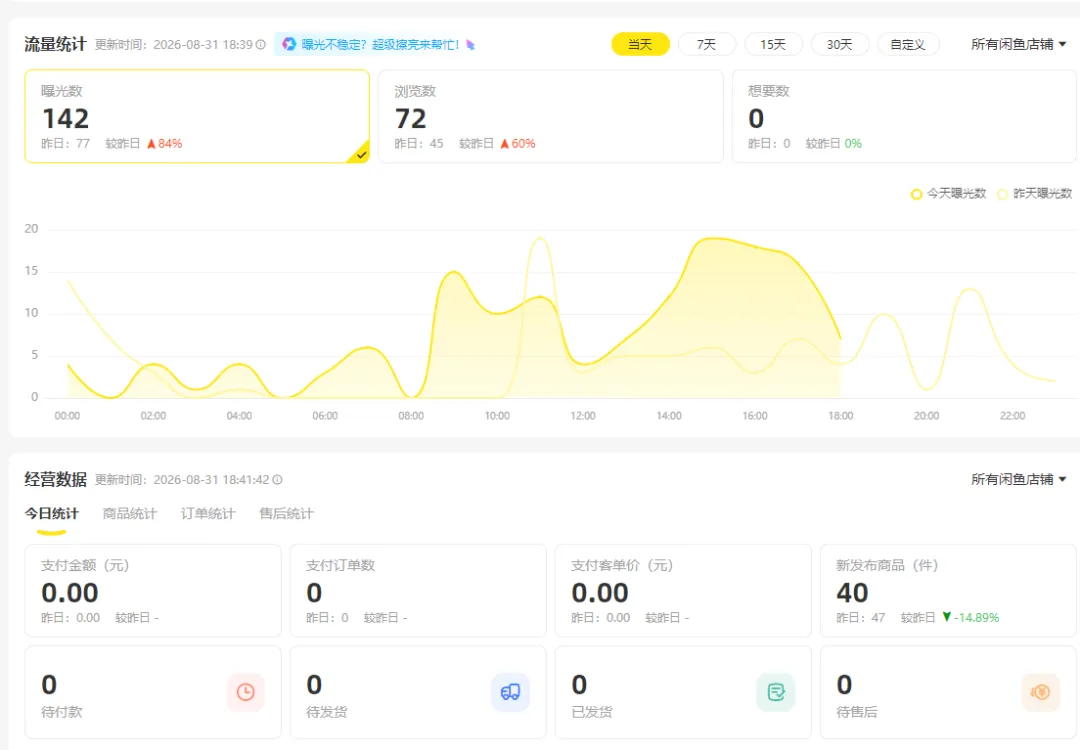
Task: Click the 16:00 peak on exposure chart
Action: click(755, 246)
